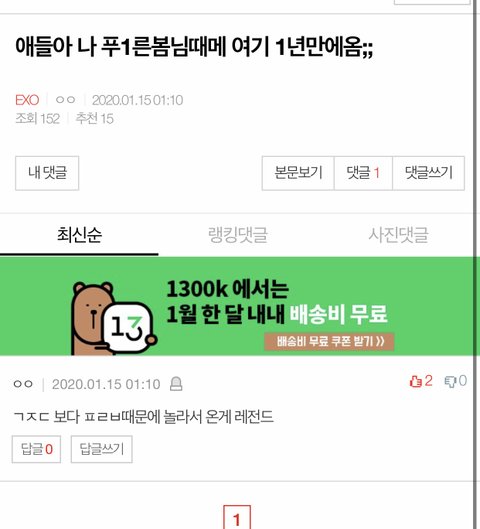Select page 1 in the pagination
The width and height of the screenshot is (480, 529).
click(x=237, y=518)
